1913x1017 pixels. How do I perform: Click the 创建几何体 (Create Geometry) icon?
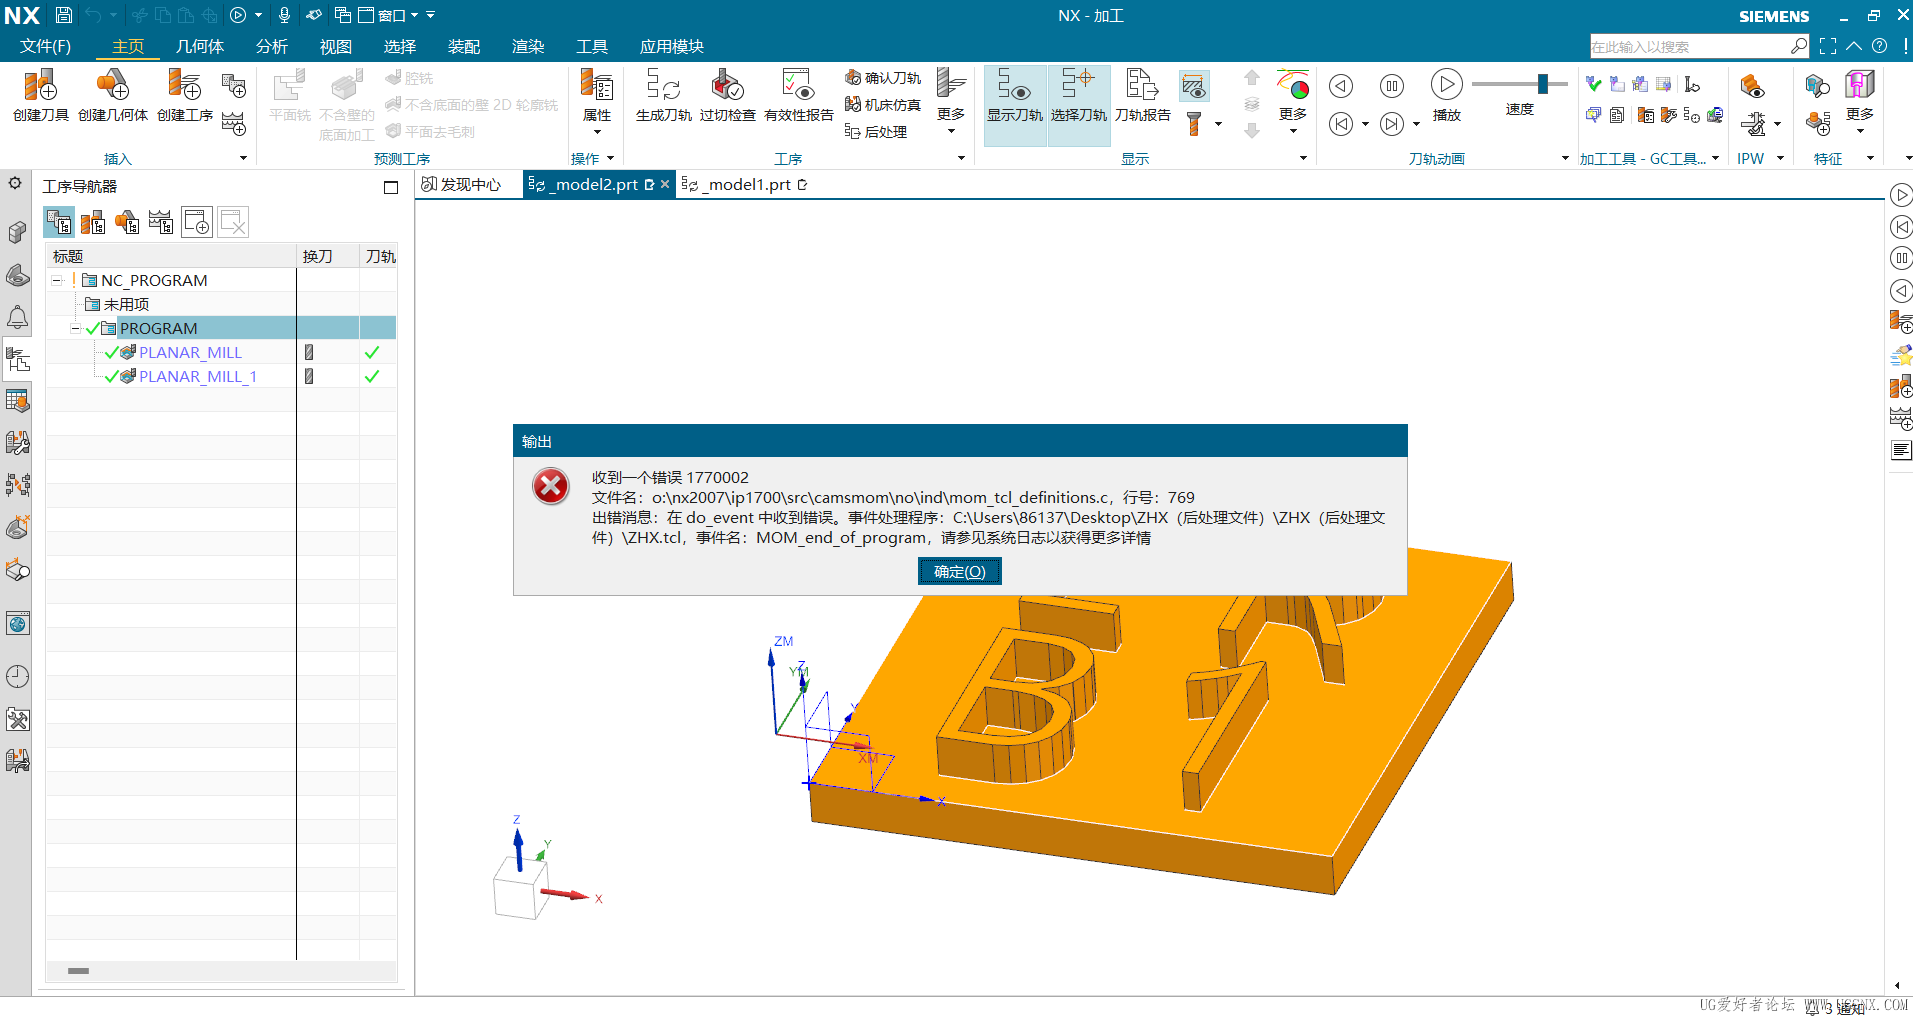tap(112, 96)
